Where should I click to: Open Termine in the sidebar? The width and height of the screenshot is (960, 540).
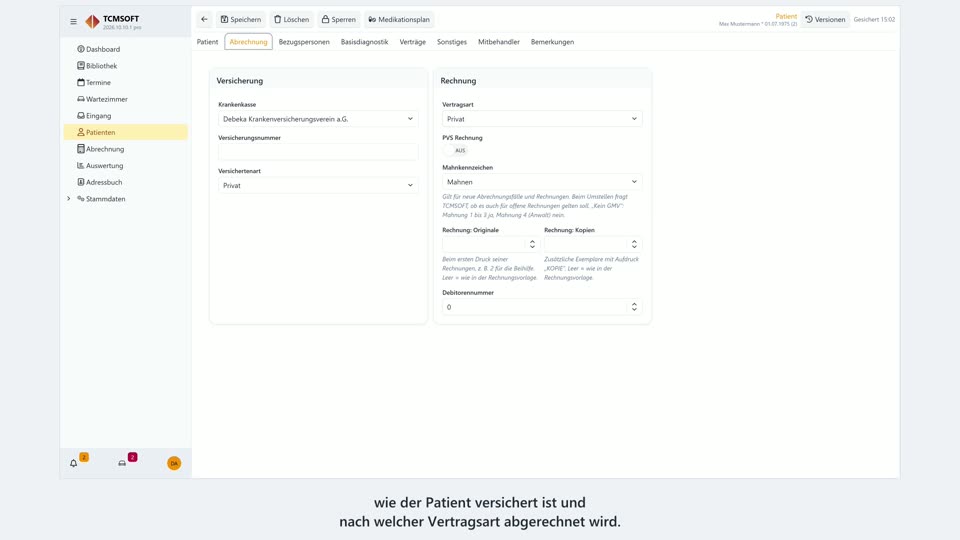126,82
